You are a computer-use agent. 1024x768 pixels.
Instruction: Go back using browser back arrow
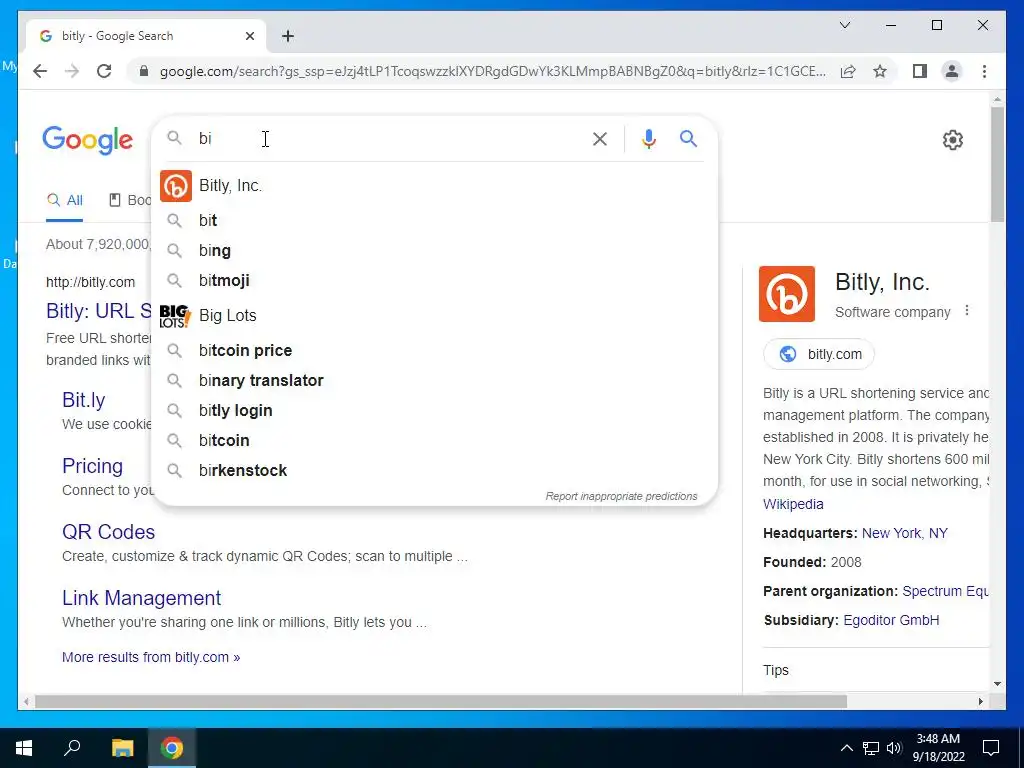click(40, 71)
